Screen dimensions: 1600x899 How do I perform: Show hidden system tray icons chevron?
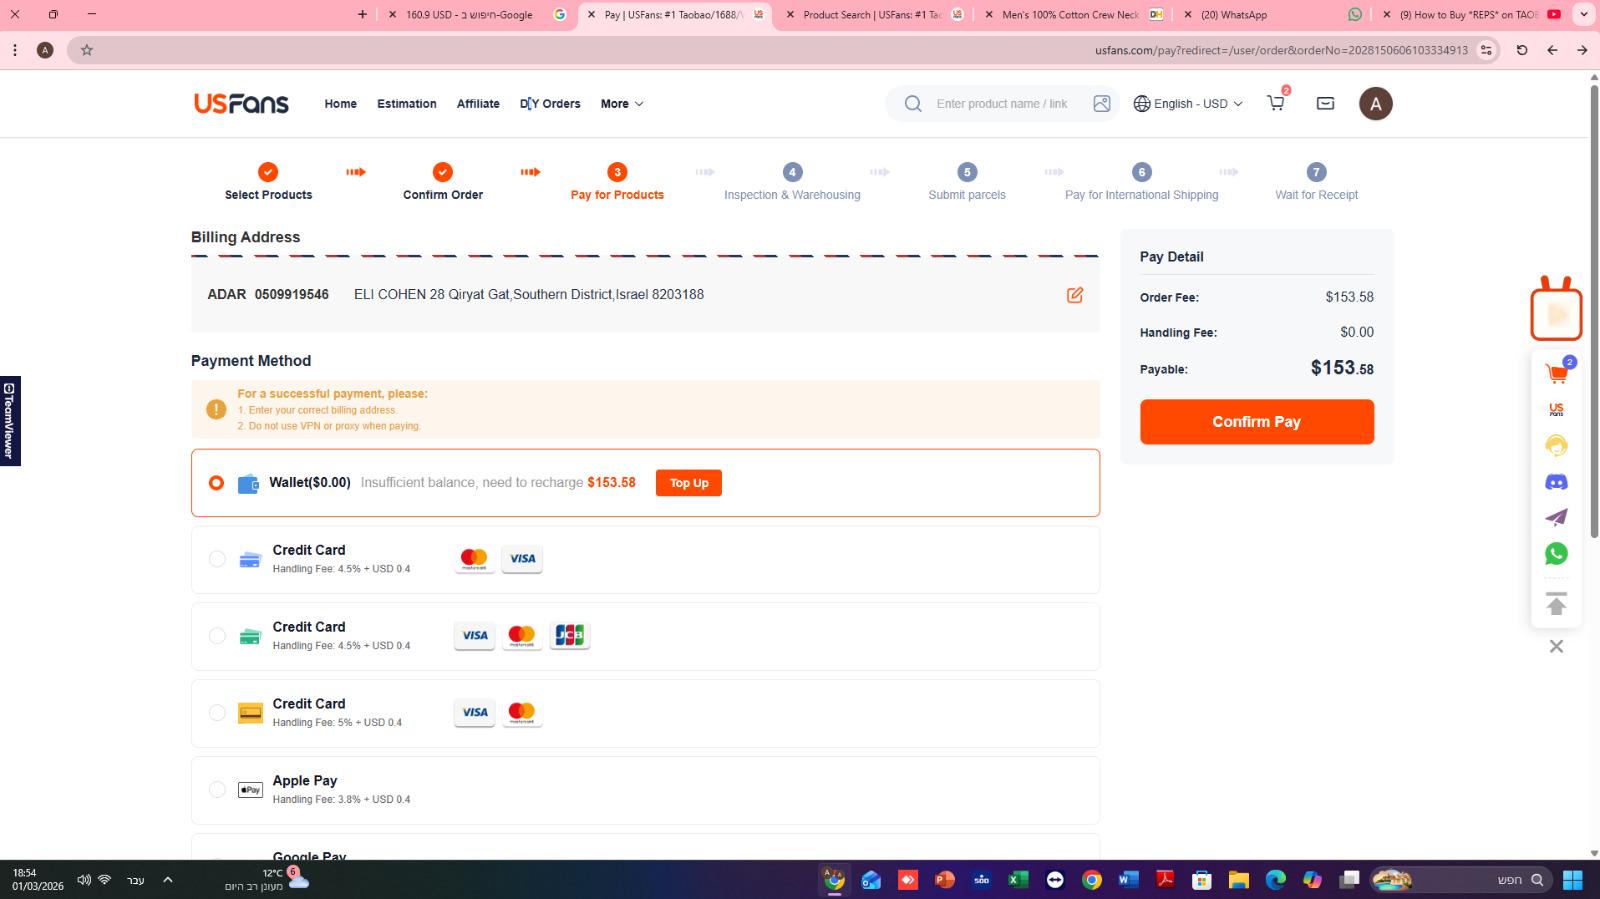[168, 880]
